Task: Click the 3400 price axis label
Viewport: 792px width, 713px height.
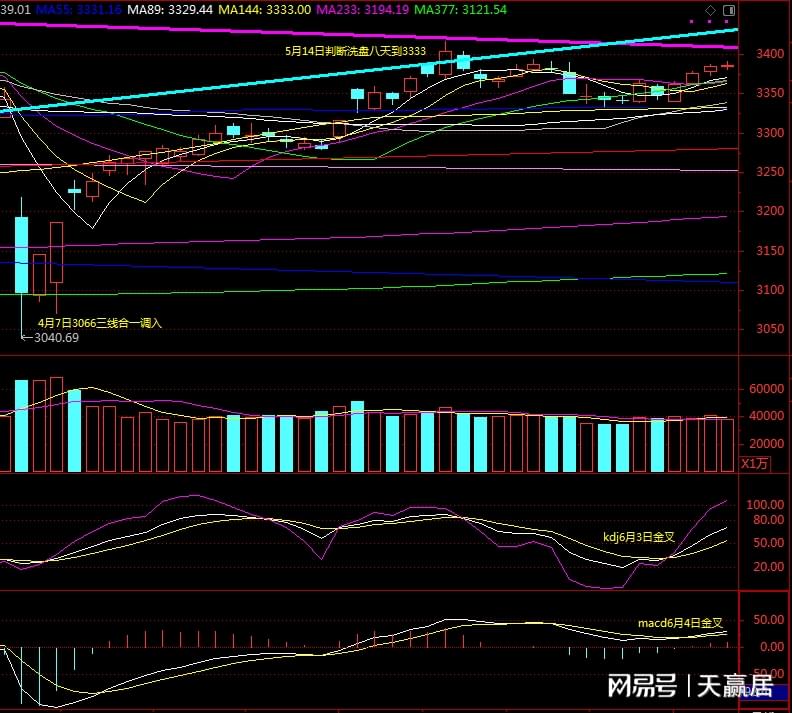Action: [769, 54]
